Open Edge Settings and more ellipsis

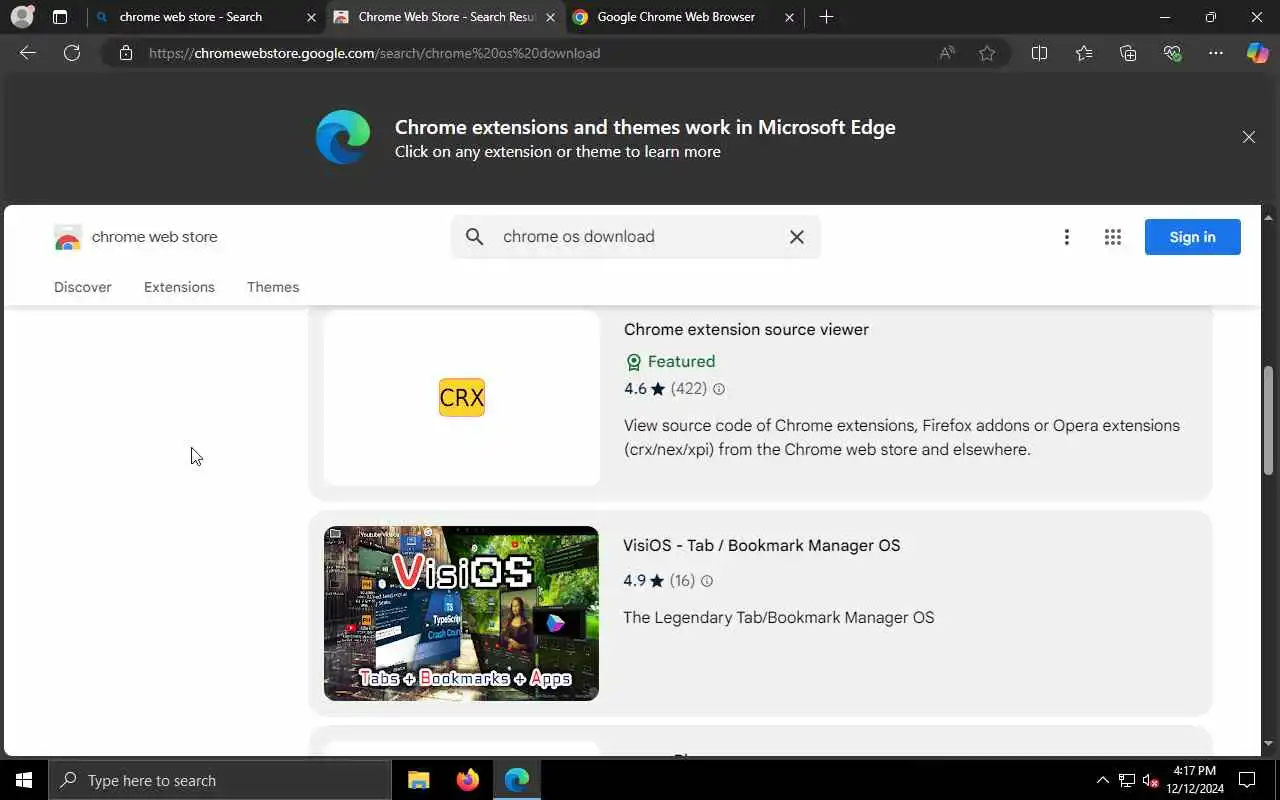pyautogui.click(x=1216, y=53)
